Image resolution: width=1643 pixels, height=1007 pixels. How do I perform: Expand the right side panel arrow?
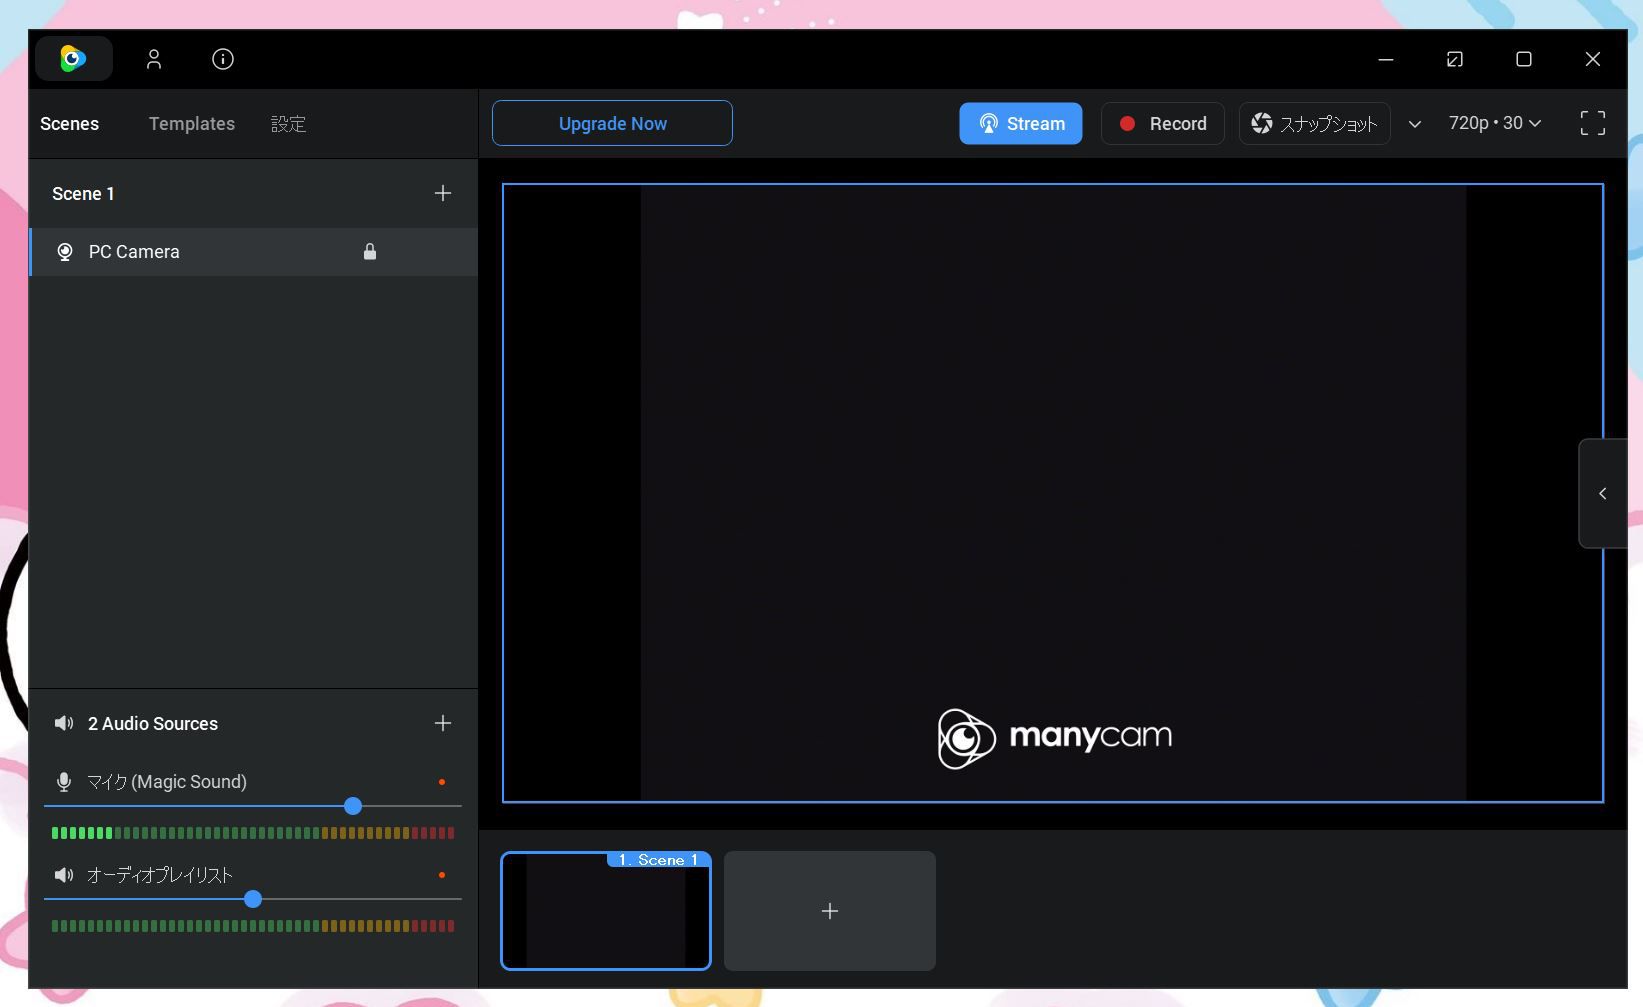click(1603, 493)
